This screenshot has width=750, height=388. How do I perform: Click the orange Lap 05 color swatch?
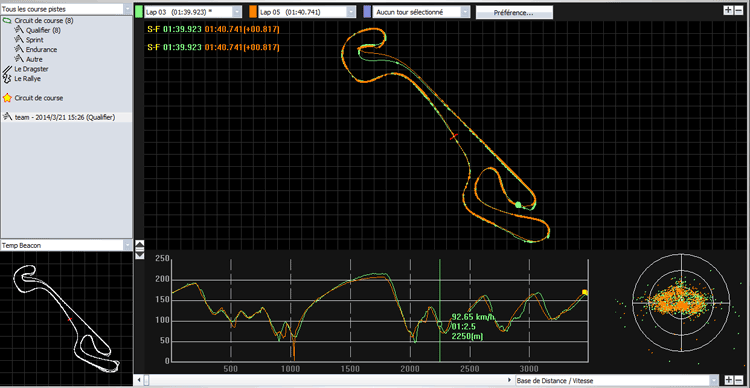click(254, 12)
